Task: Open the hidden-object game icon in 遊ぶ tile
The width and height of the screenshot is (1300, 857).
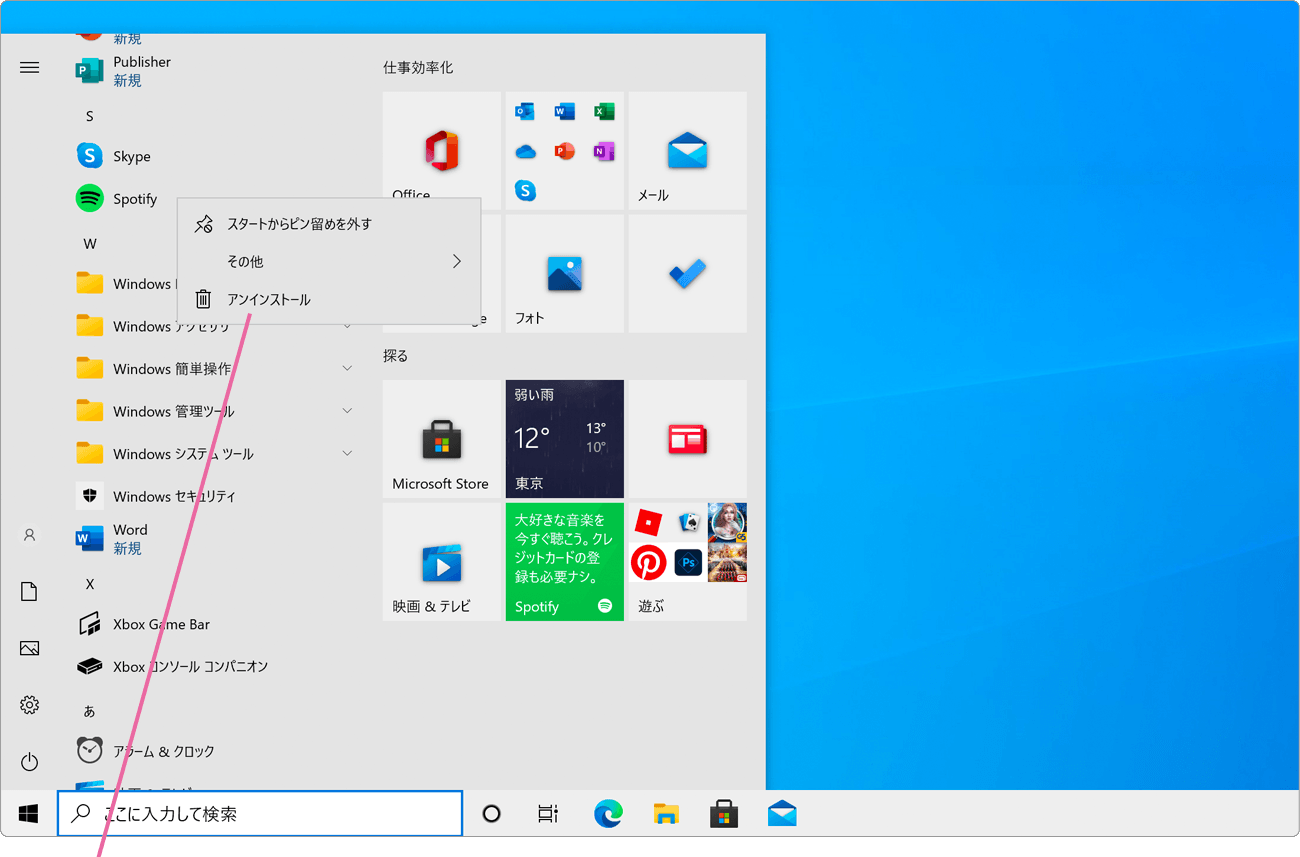Action: [x=727, y=522]
